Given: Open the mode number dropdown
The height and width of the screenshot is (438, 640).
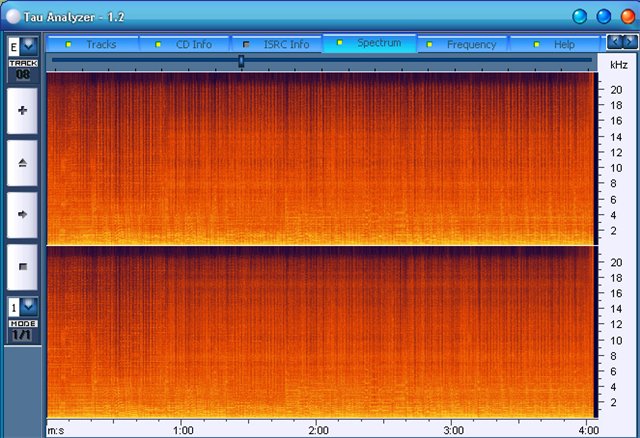Looking at the screenshot, I should click(28, 306).
